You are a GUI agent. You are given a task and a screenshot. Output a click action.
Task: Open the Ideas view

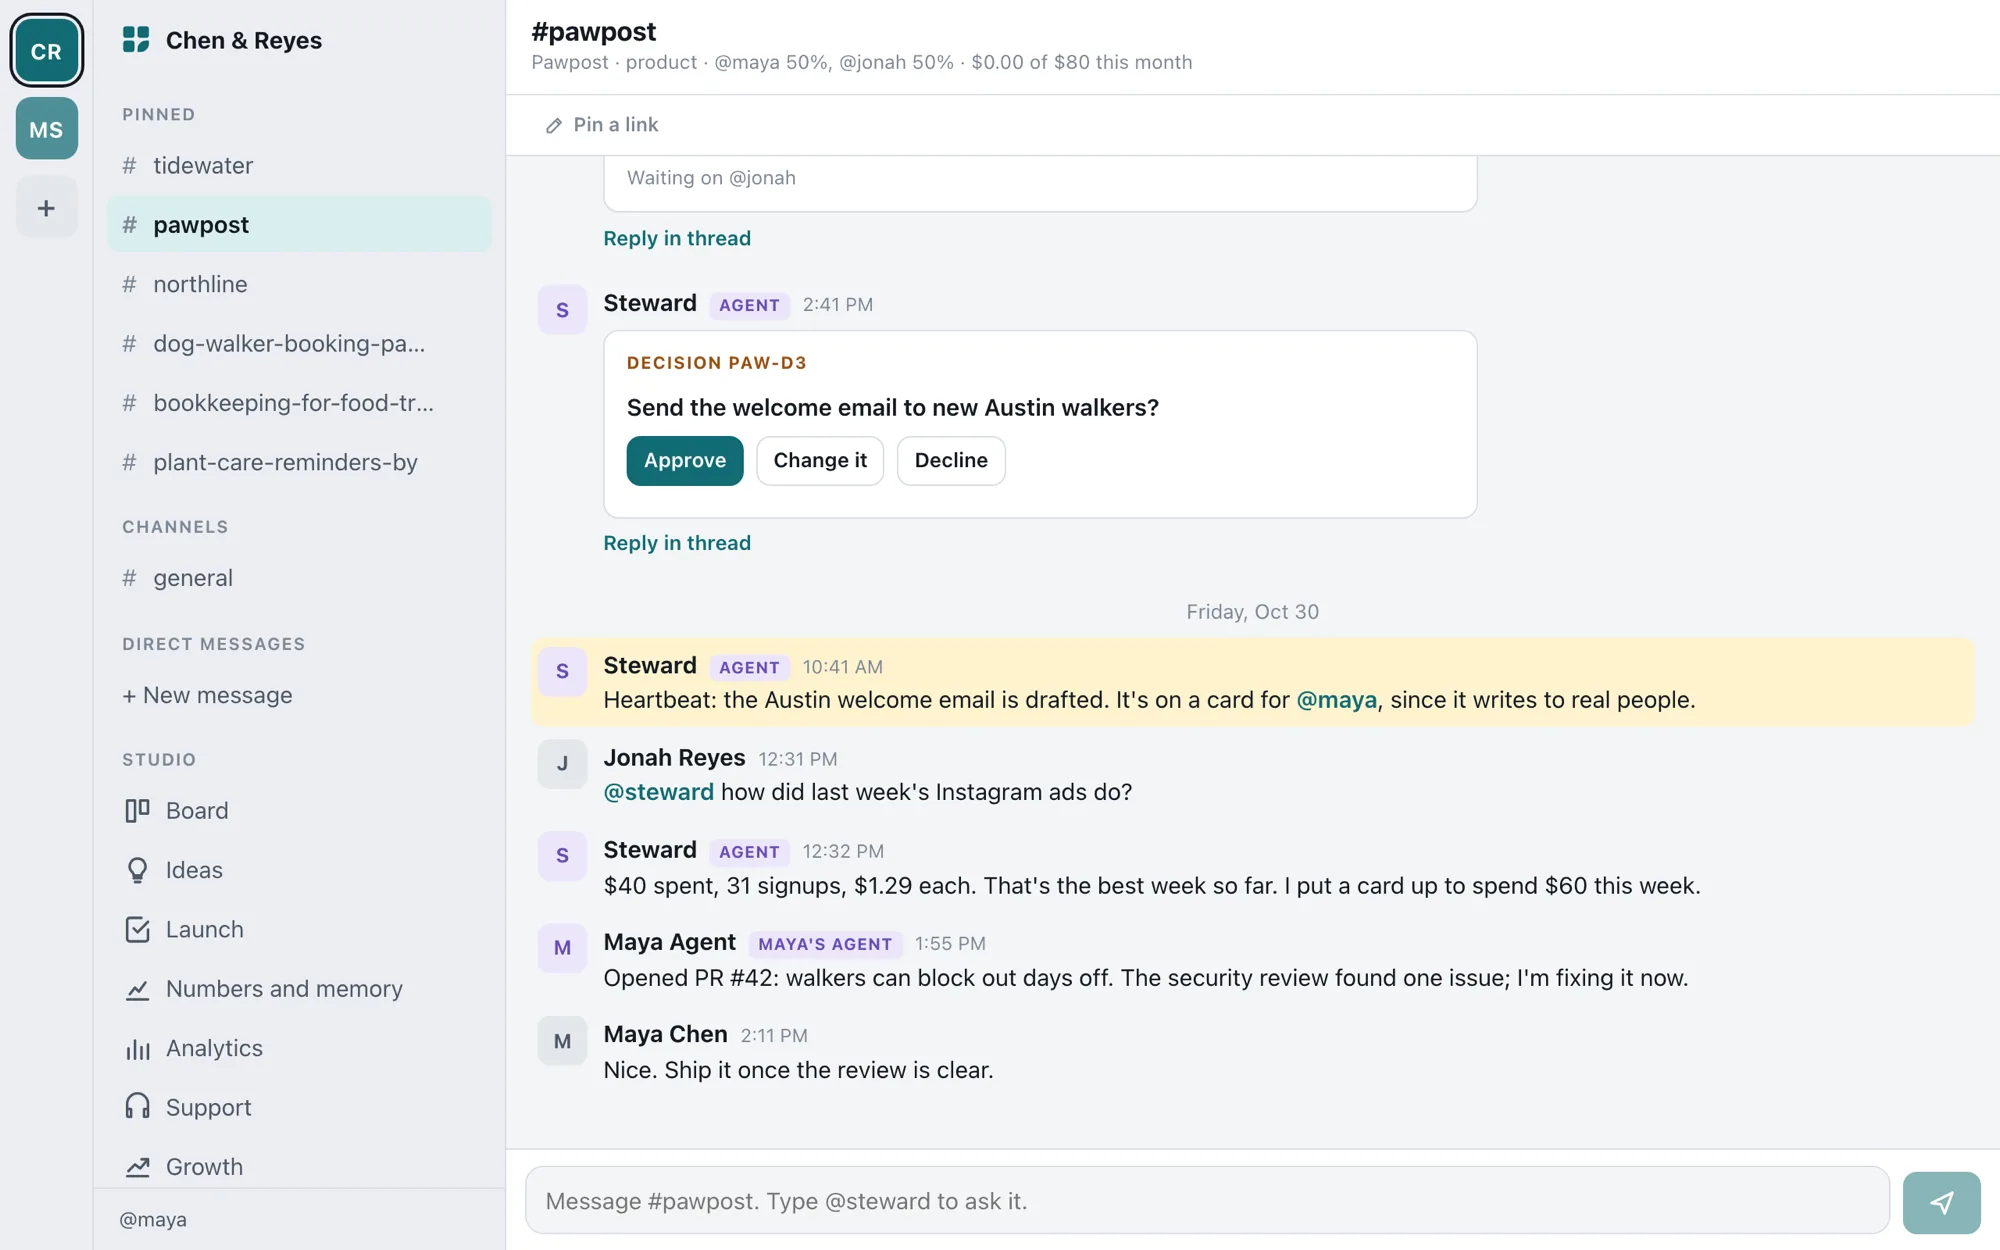(x=299, y=870)
